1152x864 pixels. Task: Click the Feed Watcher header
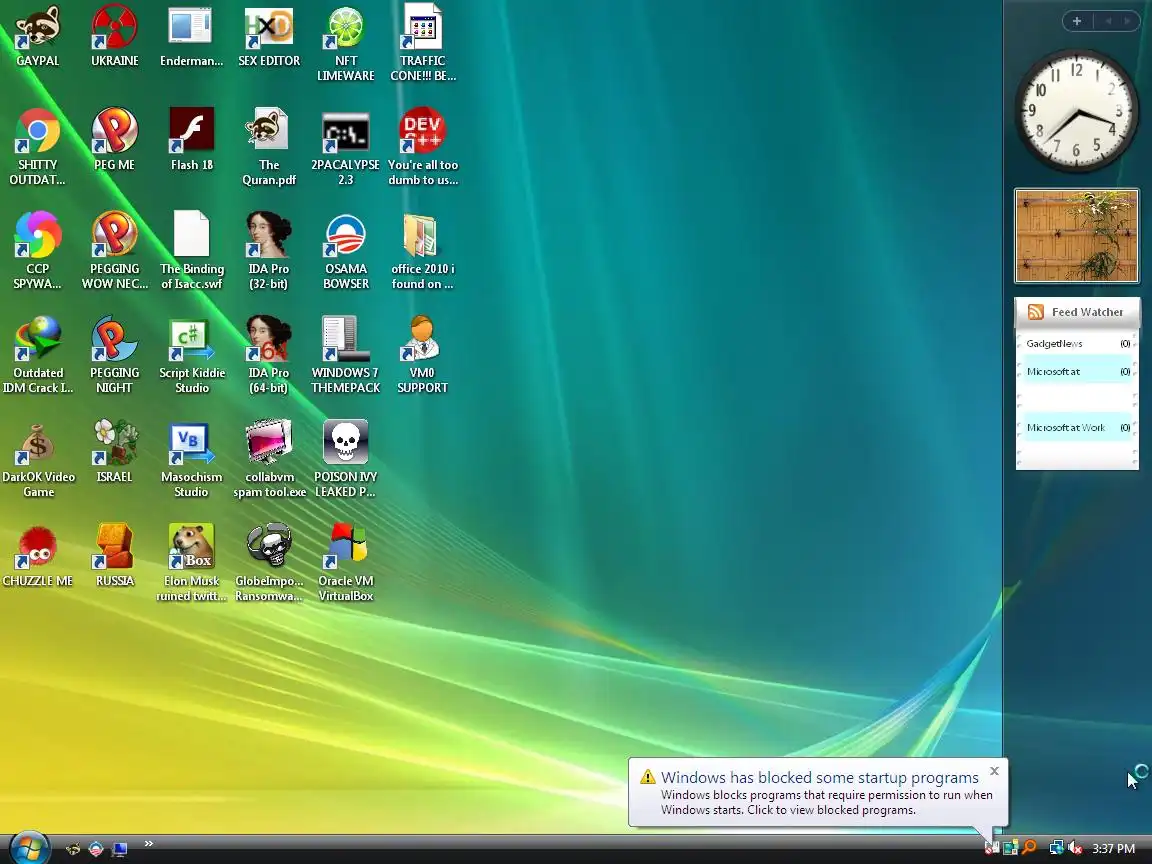pyautogui.click(x=1077, y=312)
